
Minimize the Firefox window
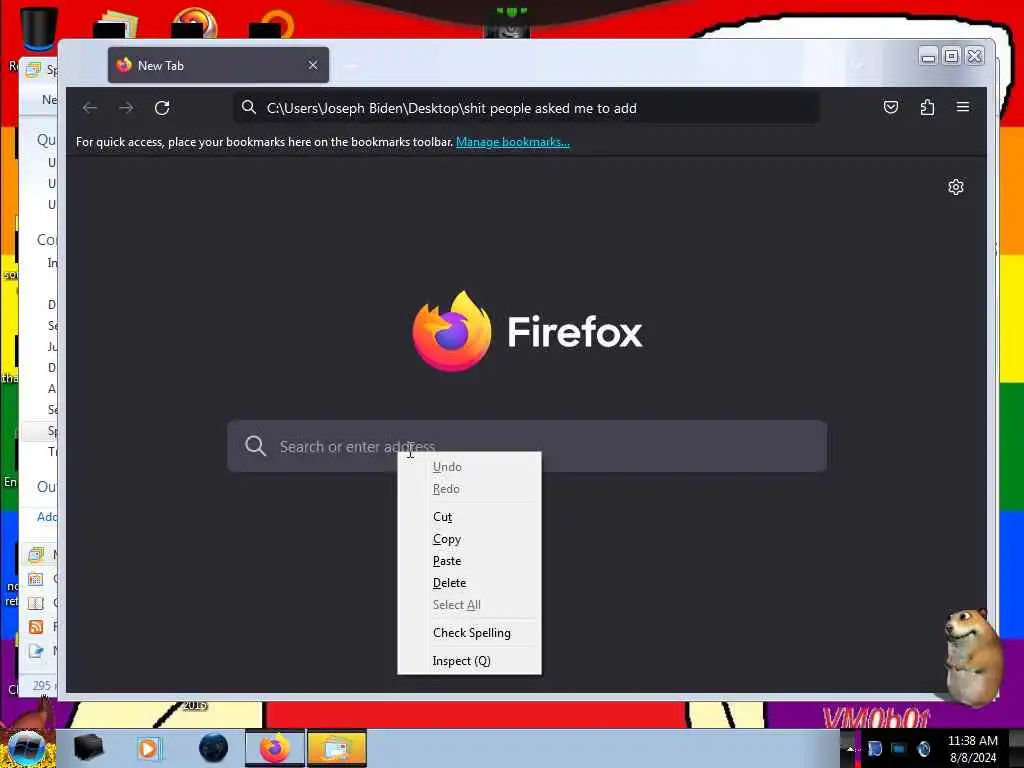(928, 56)
